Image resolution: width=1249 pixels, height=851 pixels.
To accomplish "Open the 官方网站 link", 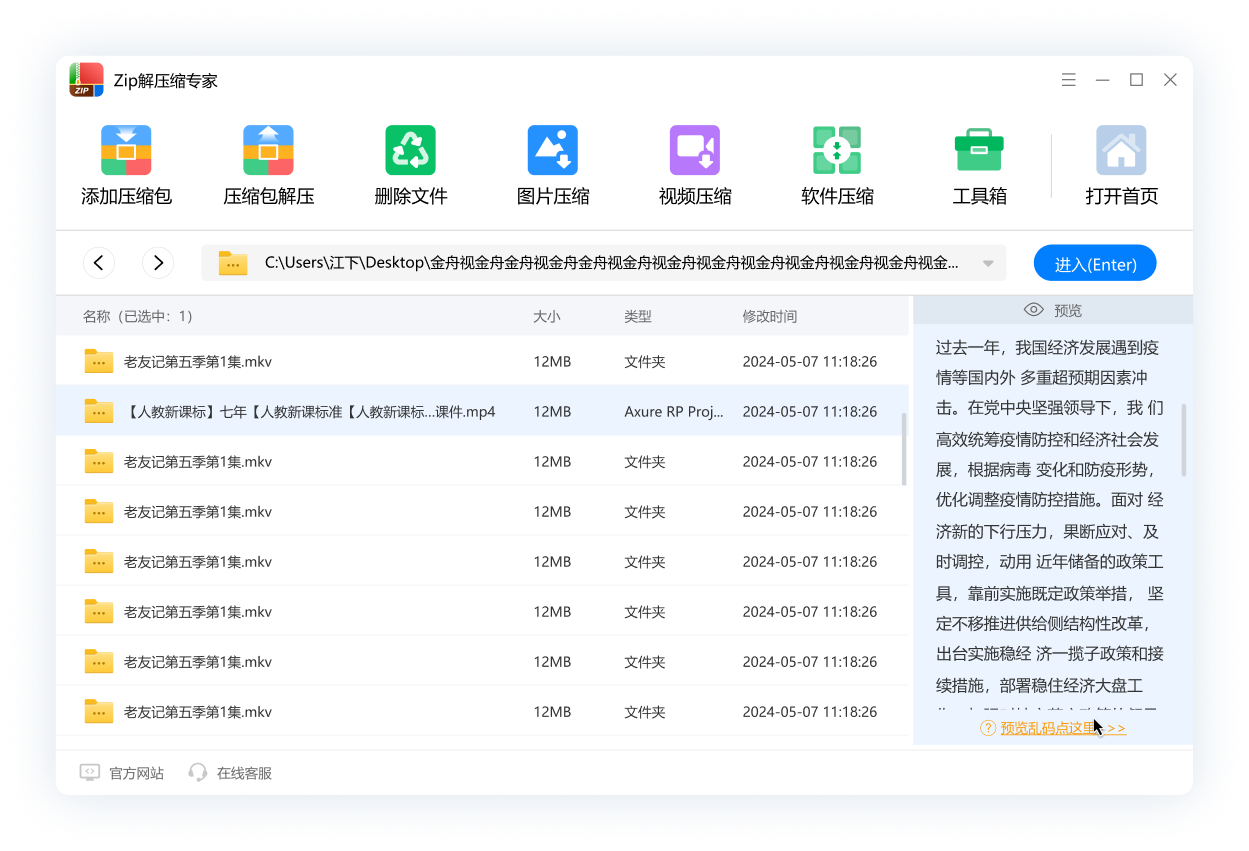I will [x=122, y=773].
